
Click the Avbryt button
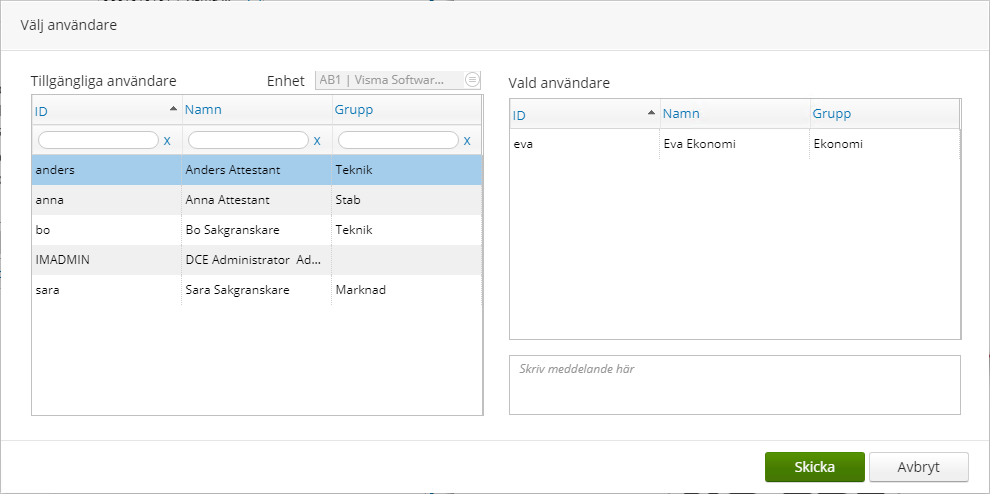point(919,467)
